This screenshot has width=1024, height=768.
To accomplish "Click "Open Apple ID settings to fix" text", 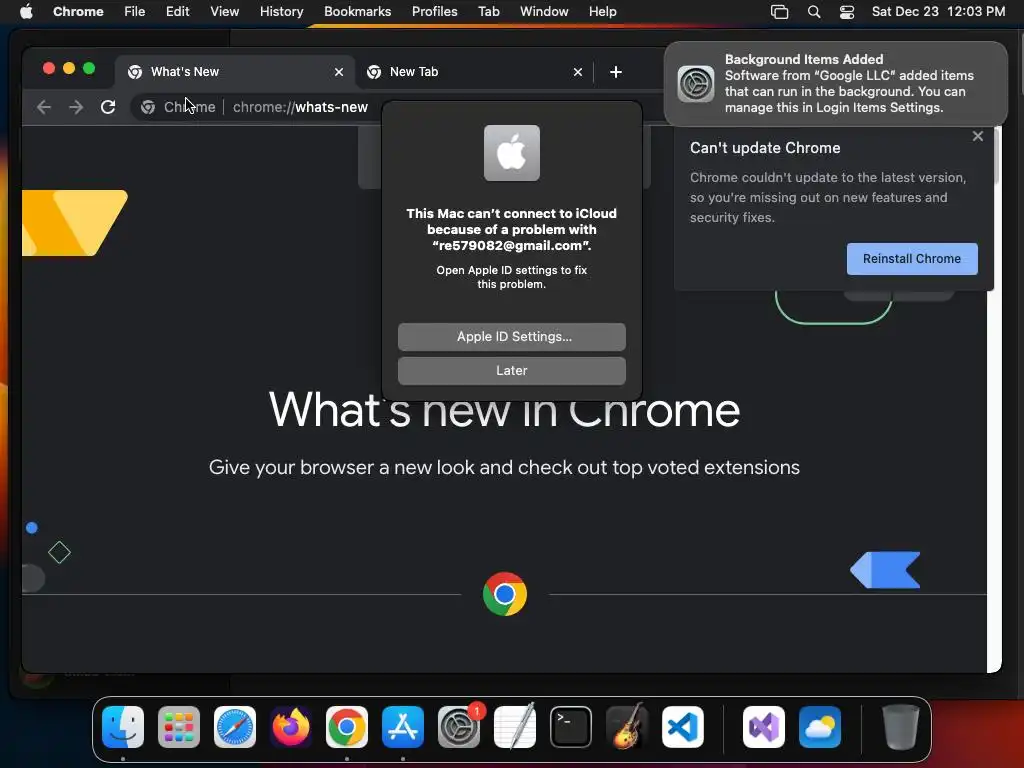I will click(x=512, y=277).
